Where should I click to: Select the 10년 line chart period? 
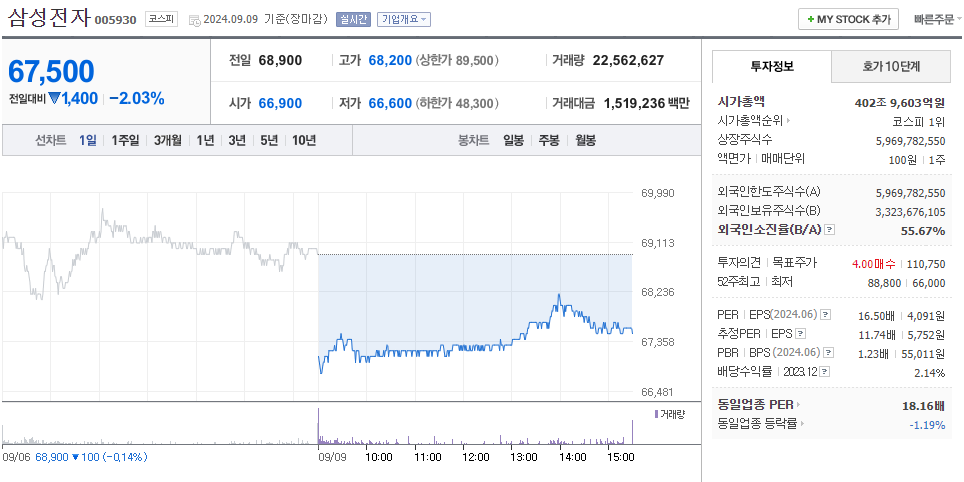pyautogui.click(x=304, y=140)
